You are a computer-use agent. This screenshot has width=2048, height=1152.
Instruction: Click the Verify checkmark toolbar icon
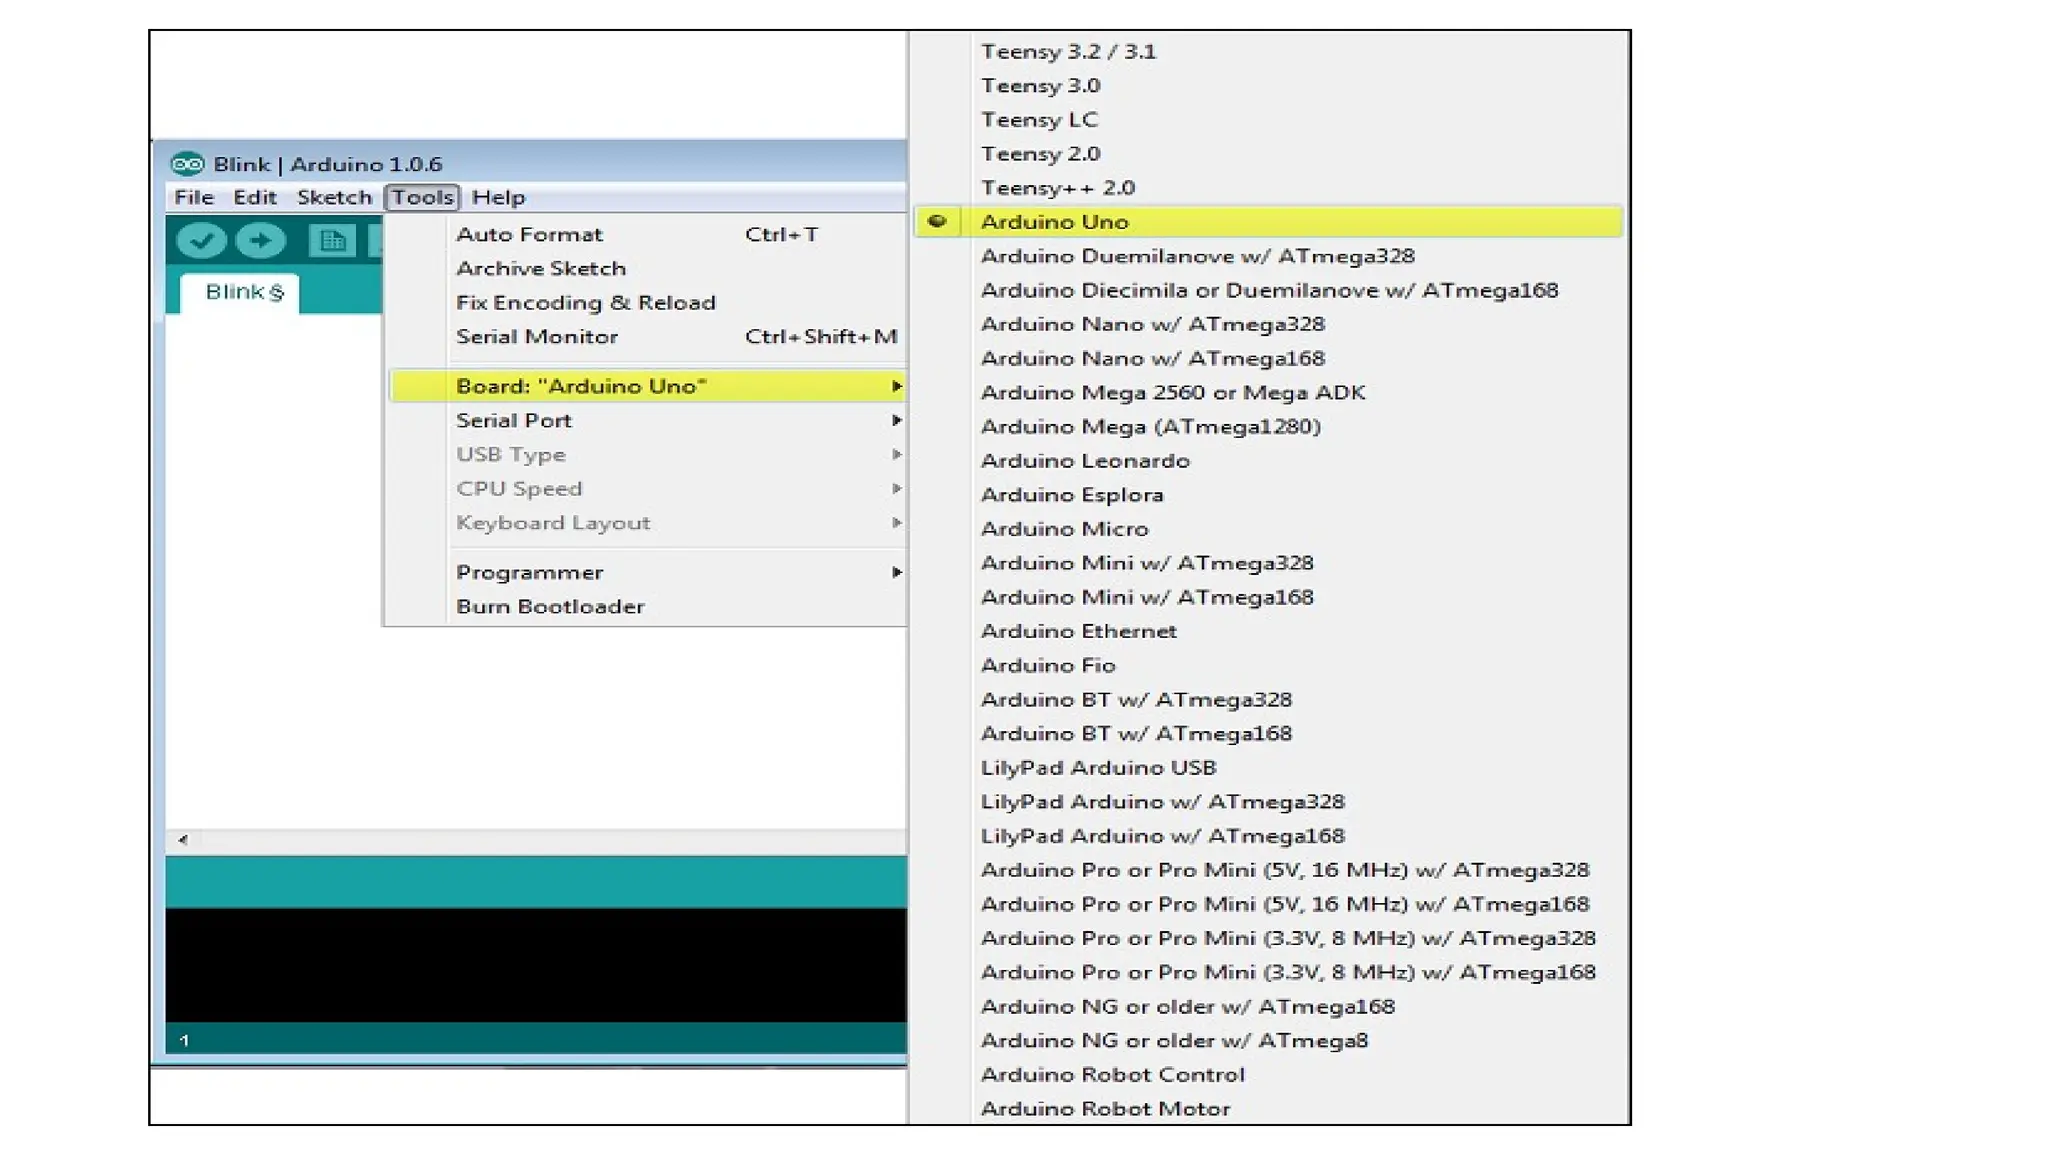pyautogui.click(x=201, y=240)
